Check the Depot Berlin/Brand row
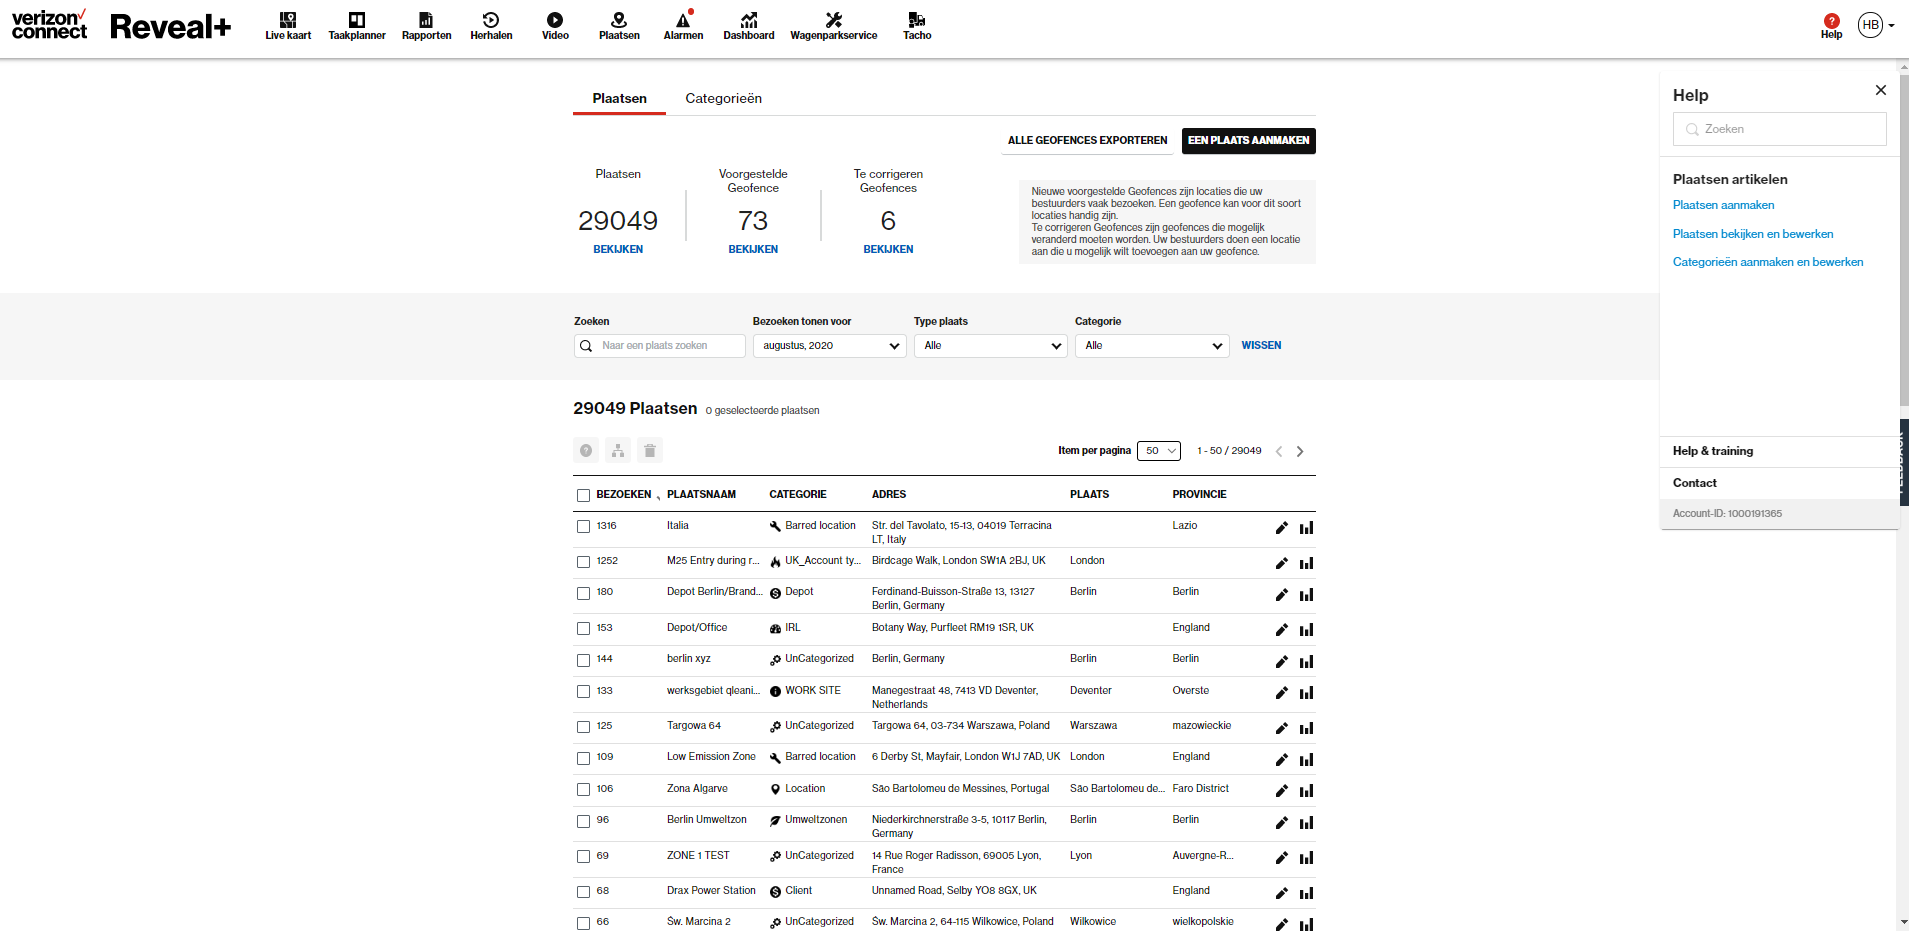The width and height of the screenshot is (1909, 931). 583,593
